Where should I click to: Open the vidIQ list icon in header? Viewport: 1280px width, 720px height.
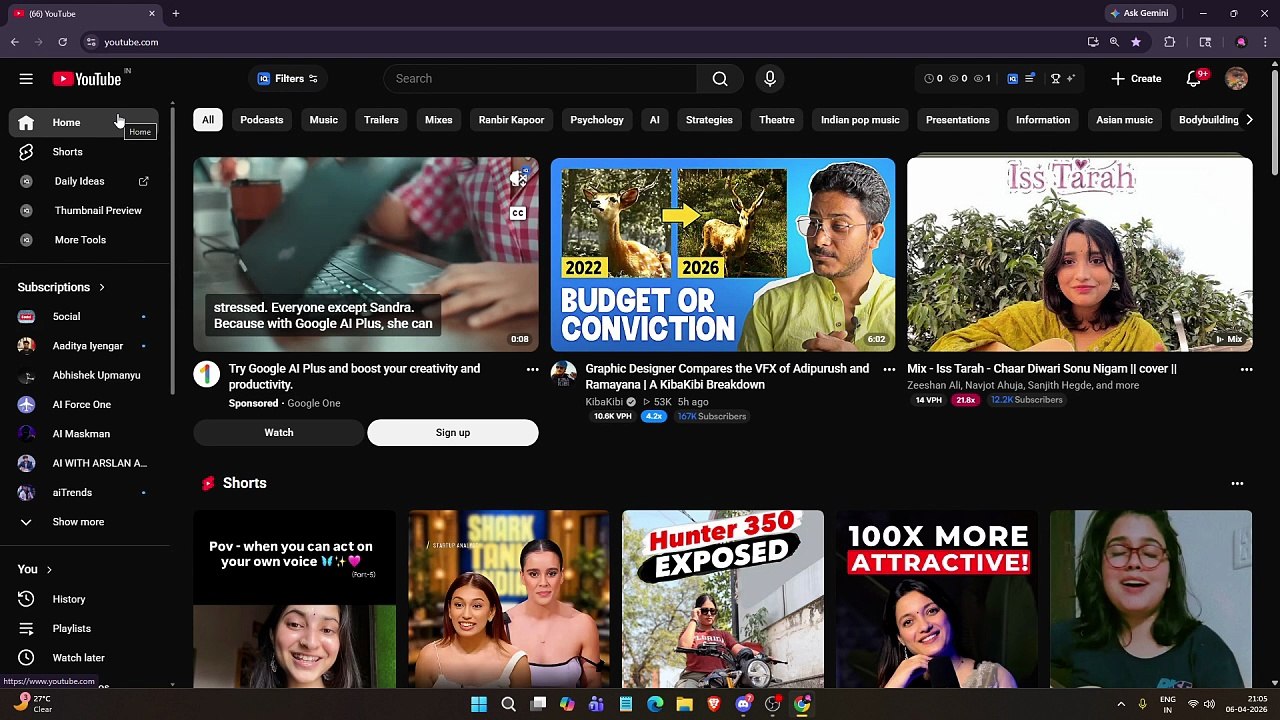pos(1029,79)
